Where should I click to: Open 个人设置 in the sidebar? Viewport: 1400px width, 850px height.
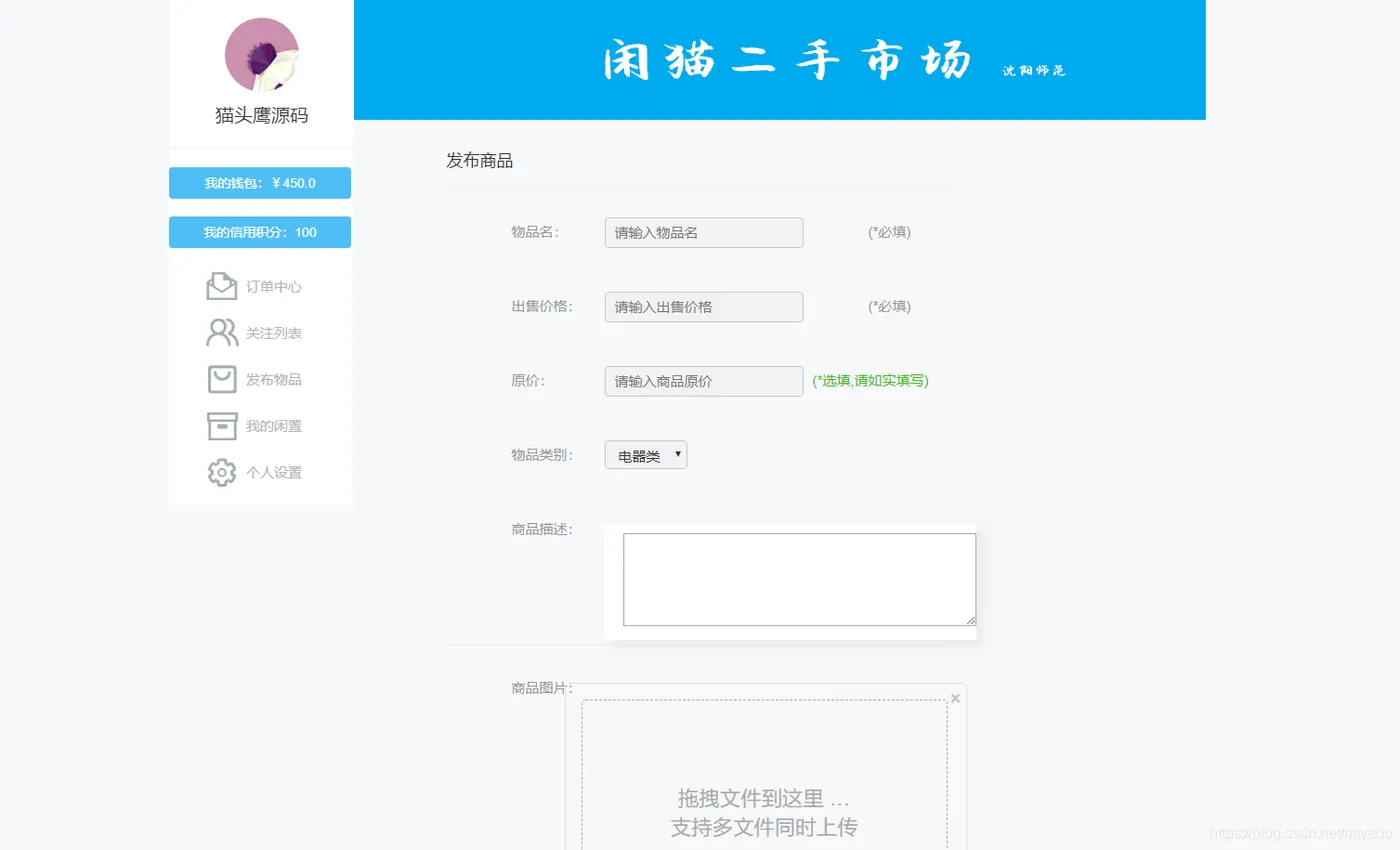[274, 473]
